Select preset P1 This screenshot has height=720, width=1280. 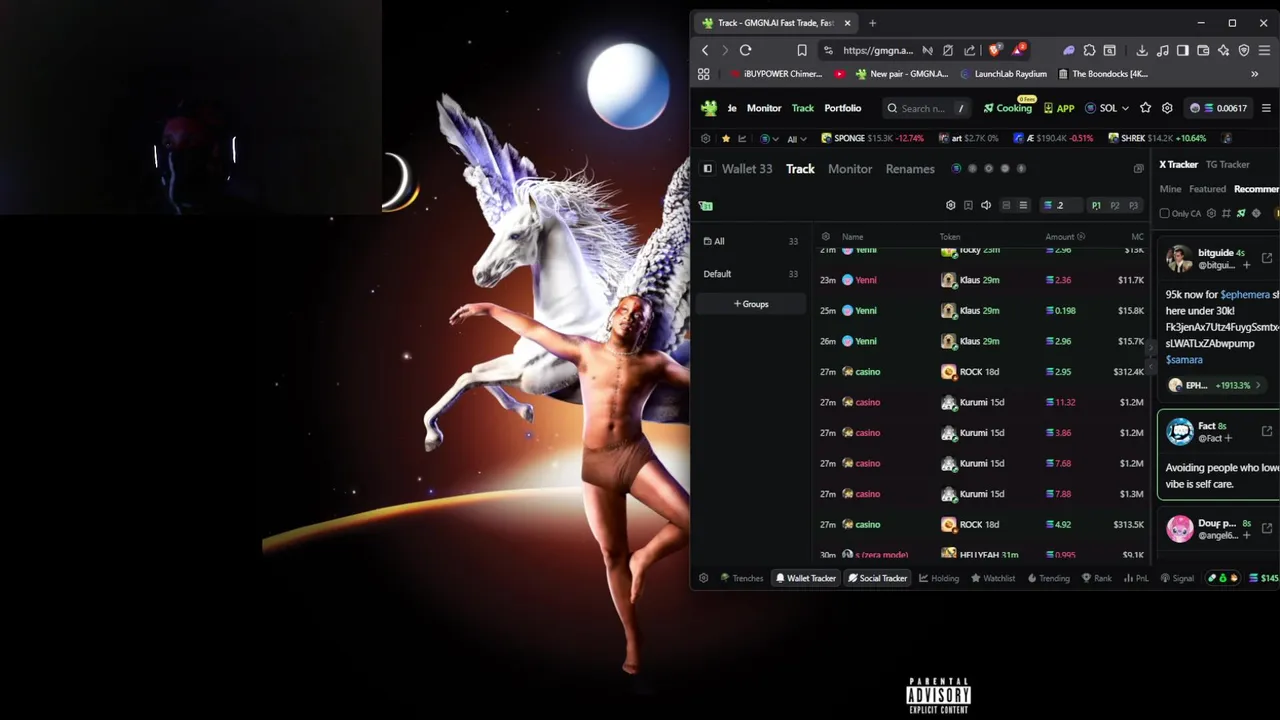pos(1096,205)
